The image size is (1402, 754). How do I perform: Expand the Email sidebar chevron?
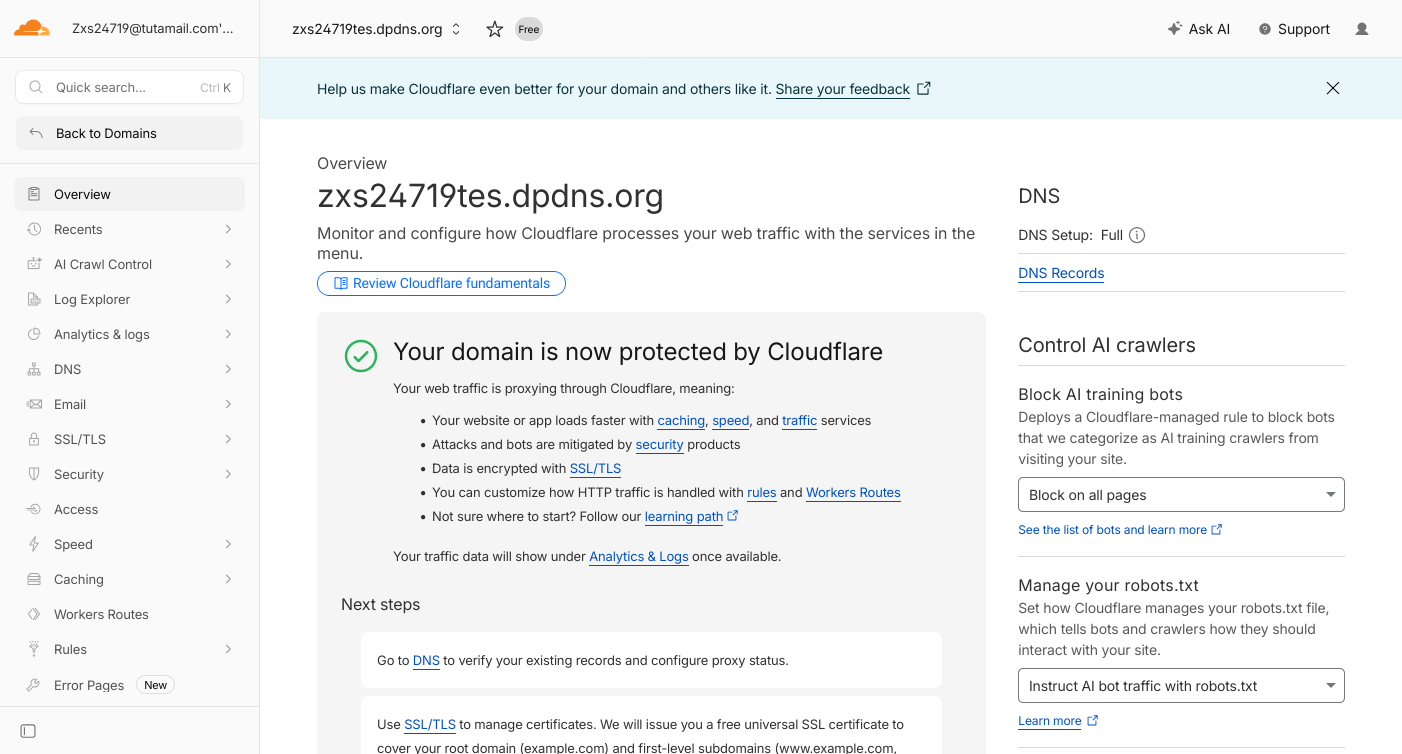(x=229, y=404)
